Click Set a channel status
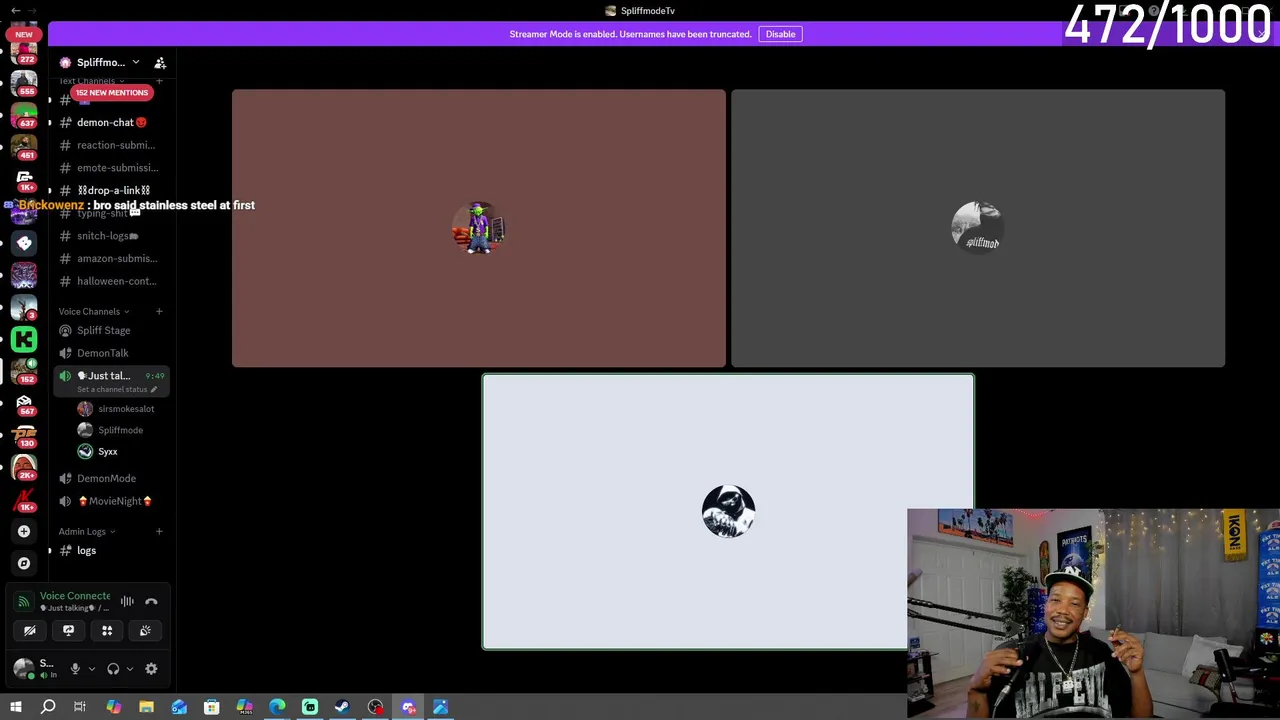This screenshot has width=1280, height=720. (x=116, y=389)
